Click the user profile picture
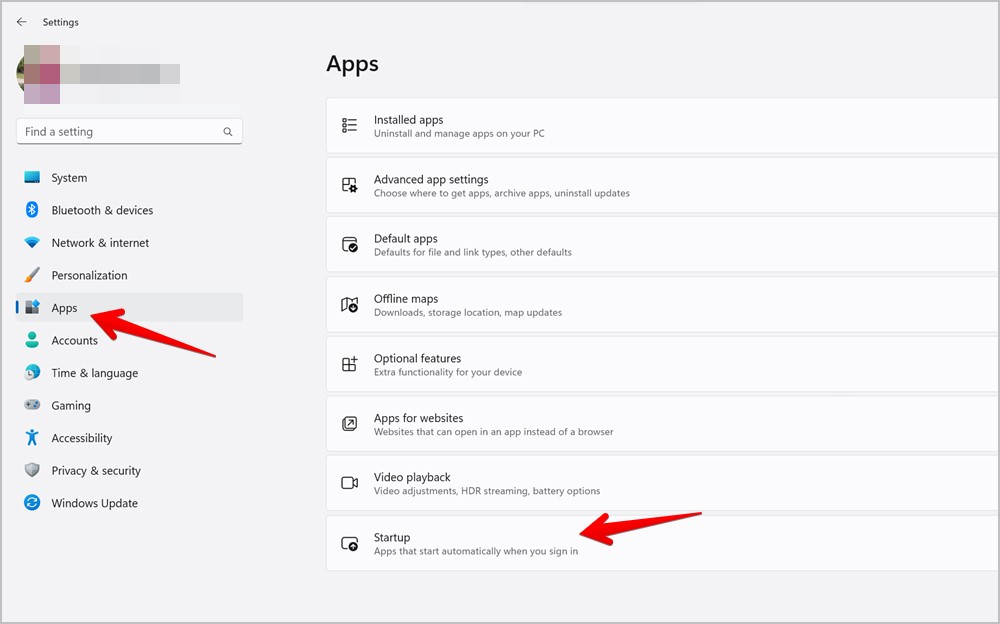This screenshot has height=624, width=1000. (x=38, y=74)
